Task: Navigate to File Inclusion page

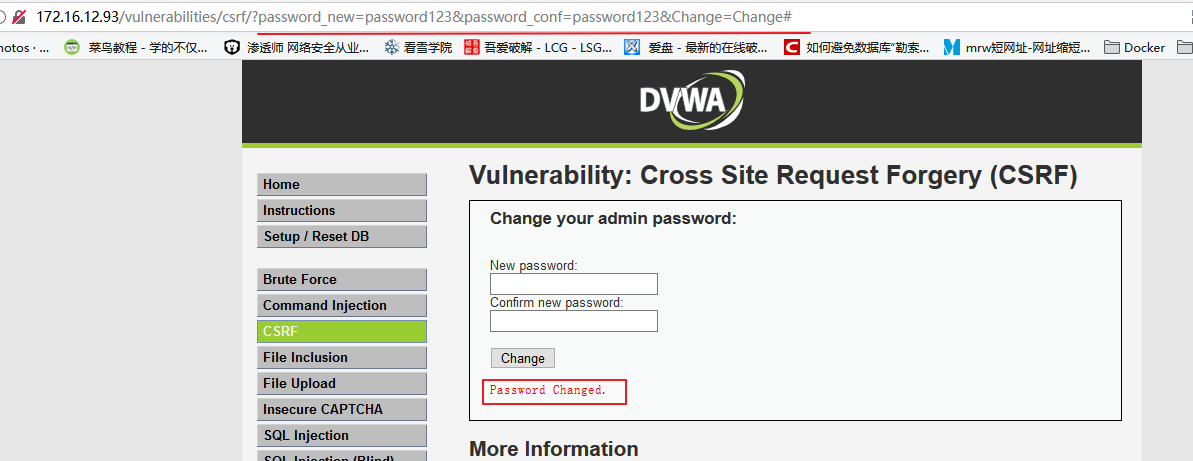Action: coord(341,357)
